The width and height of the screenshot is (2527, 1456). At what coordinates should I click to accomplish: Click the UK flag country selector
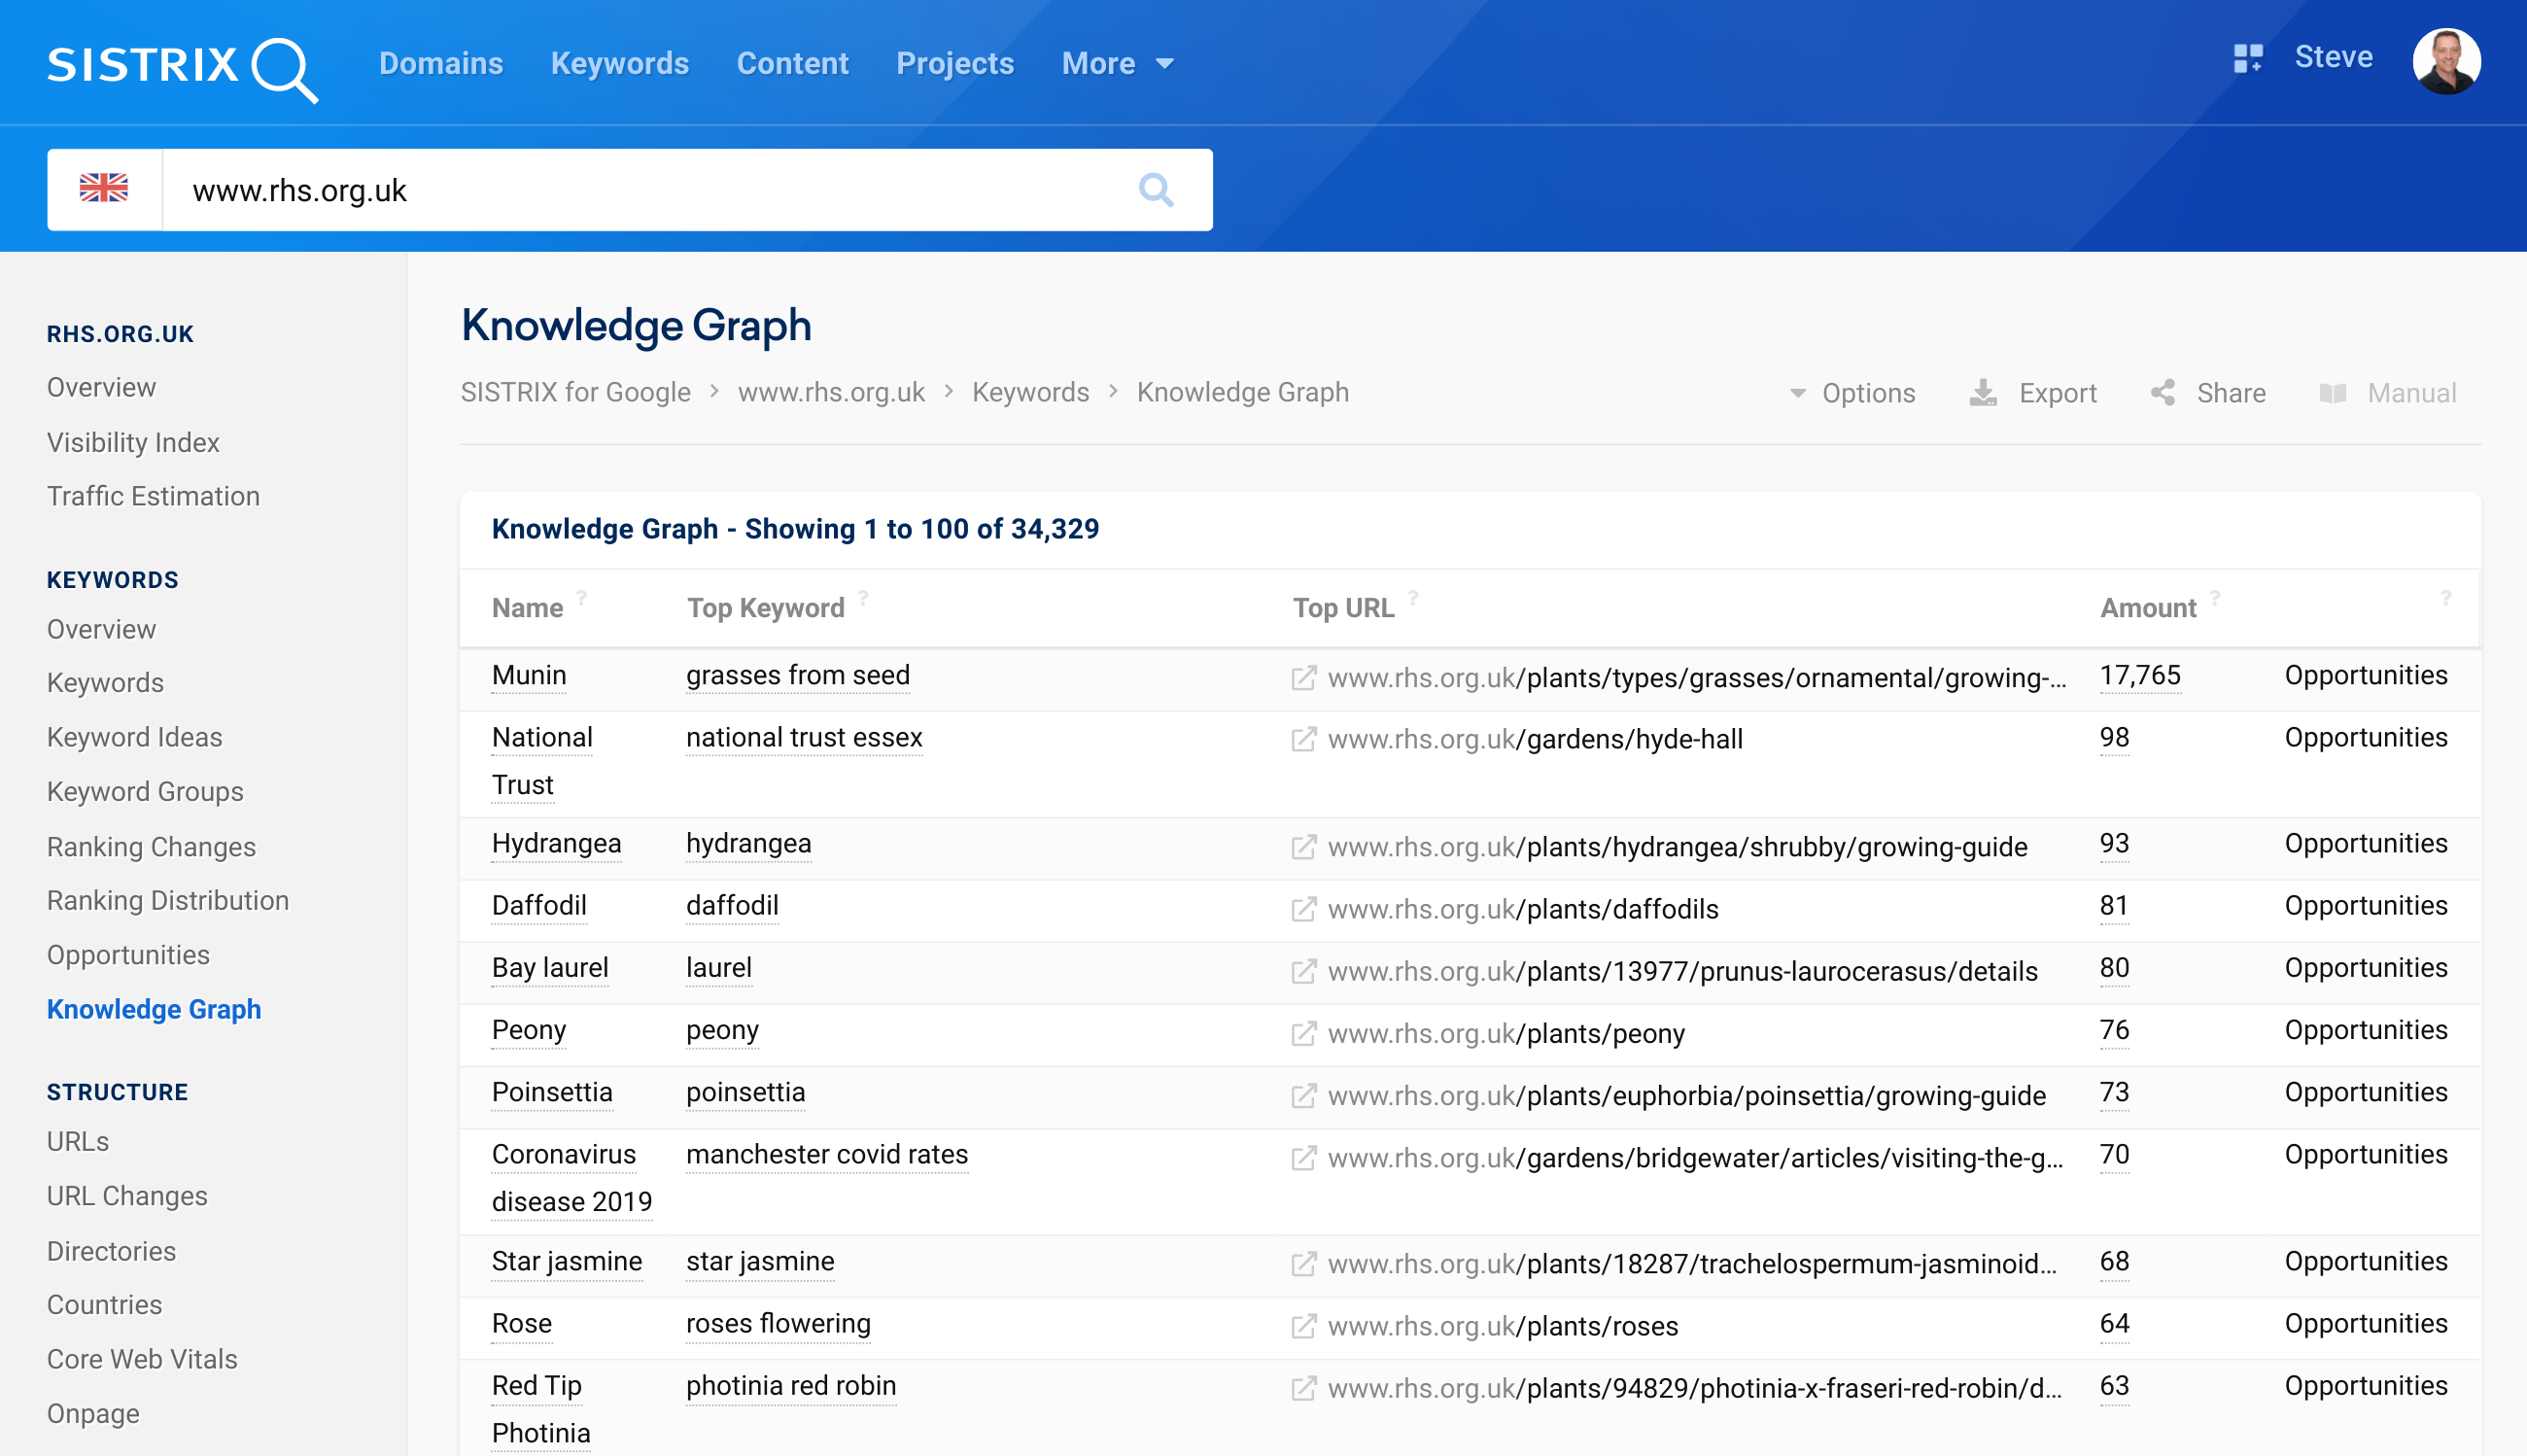(104, 189)
